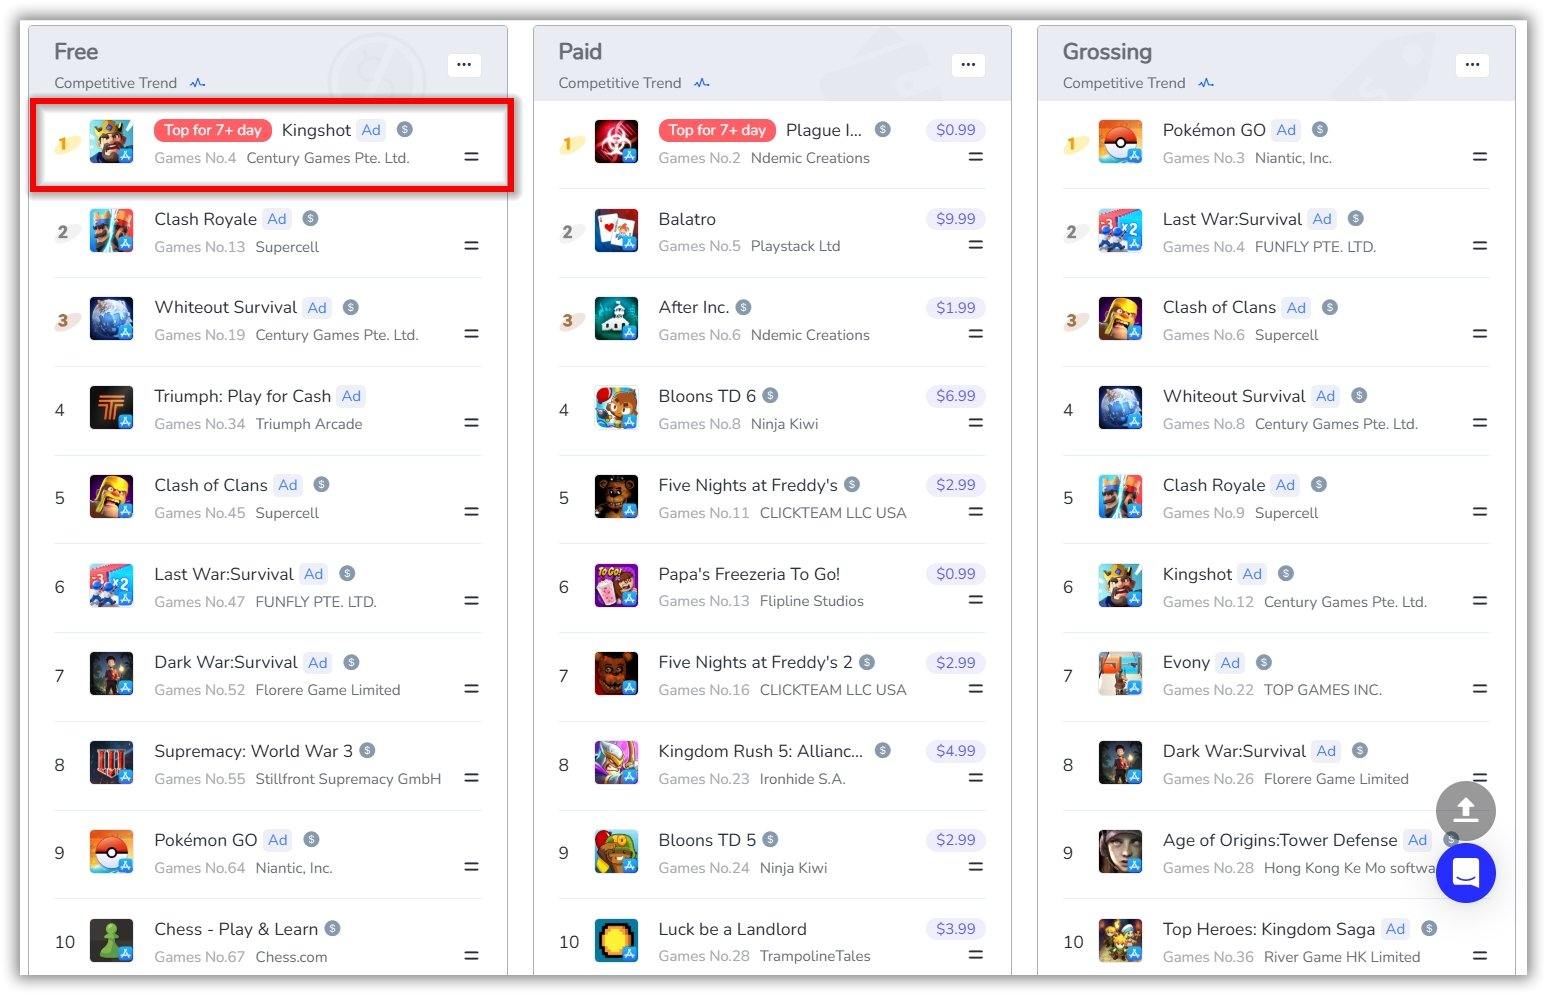Click publisher TrampolineTales
Viewport: 1547px width, 995px height.
815,956
